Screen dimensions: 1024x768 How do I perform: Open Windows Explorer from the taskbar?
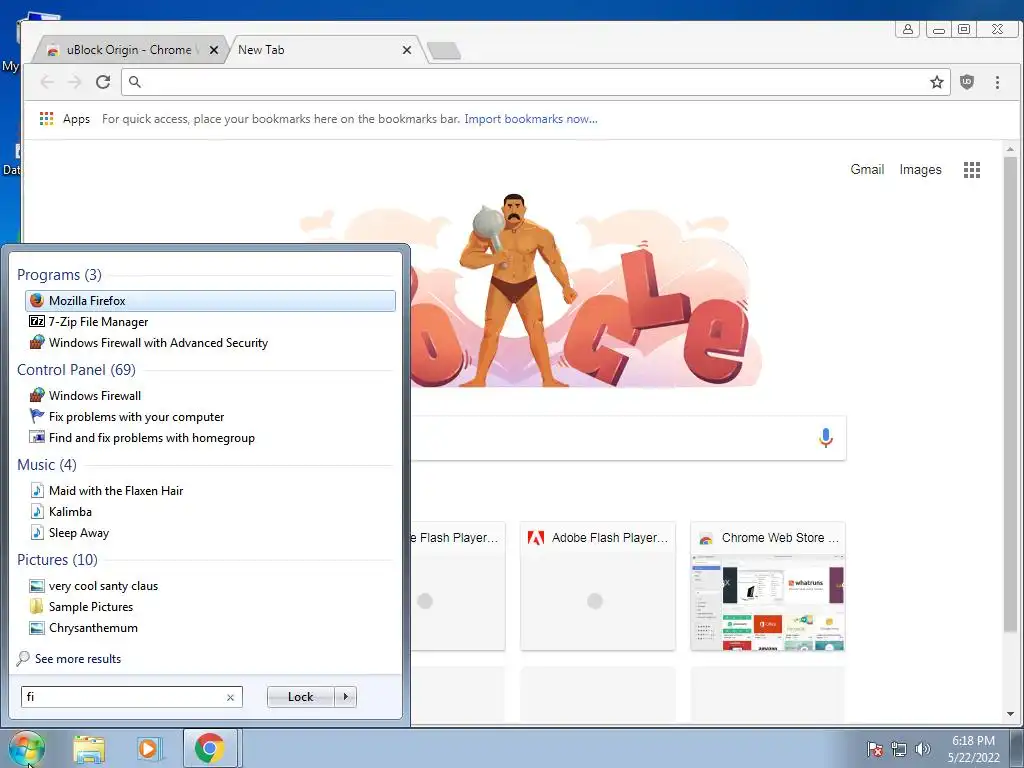[x=89, y=749]
